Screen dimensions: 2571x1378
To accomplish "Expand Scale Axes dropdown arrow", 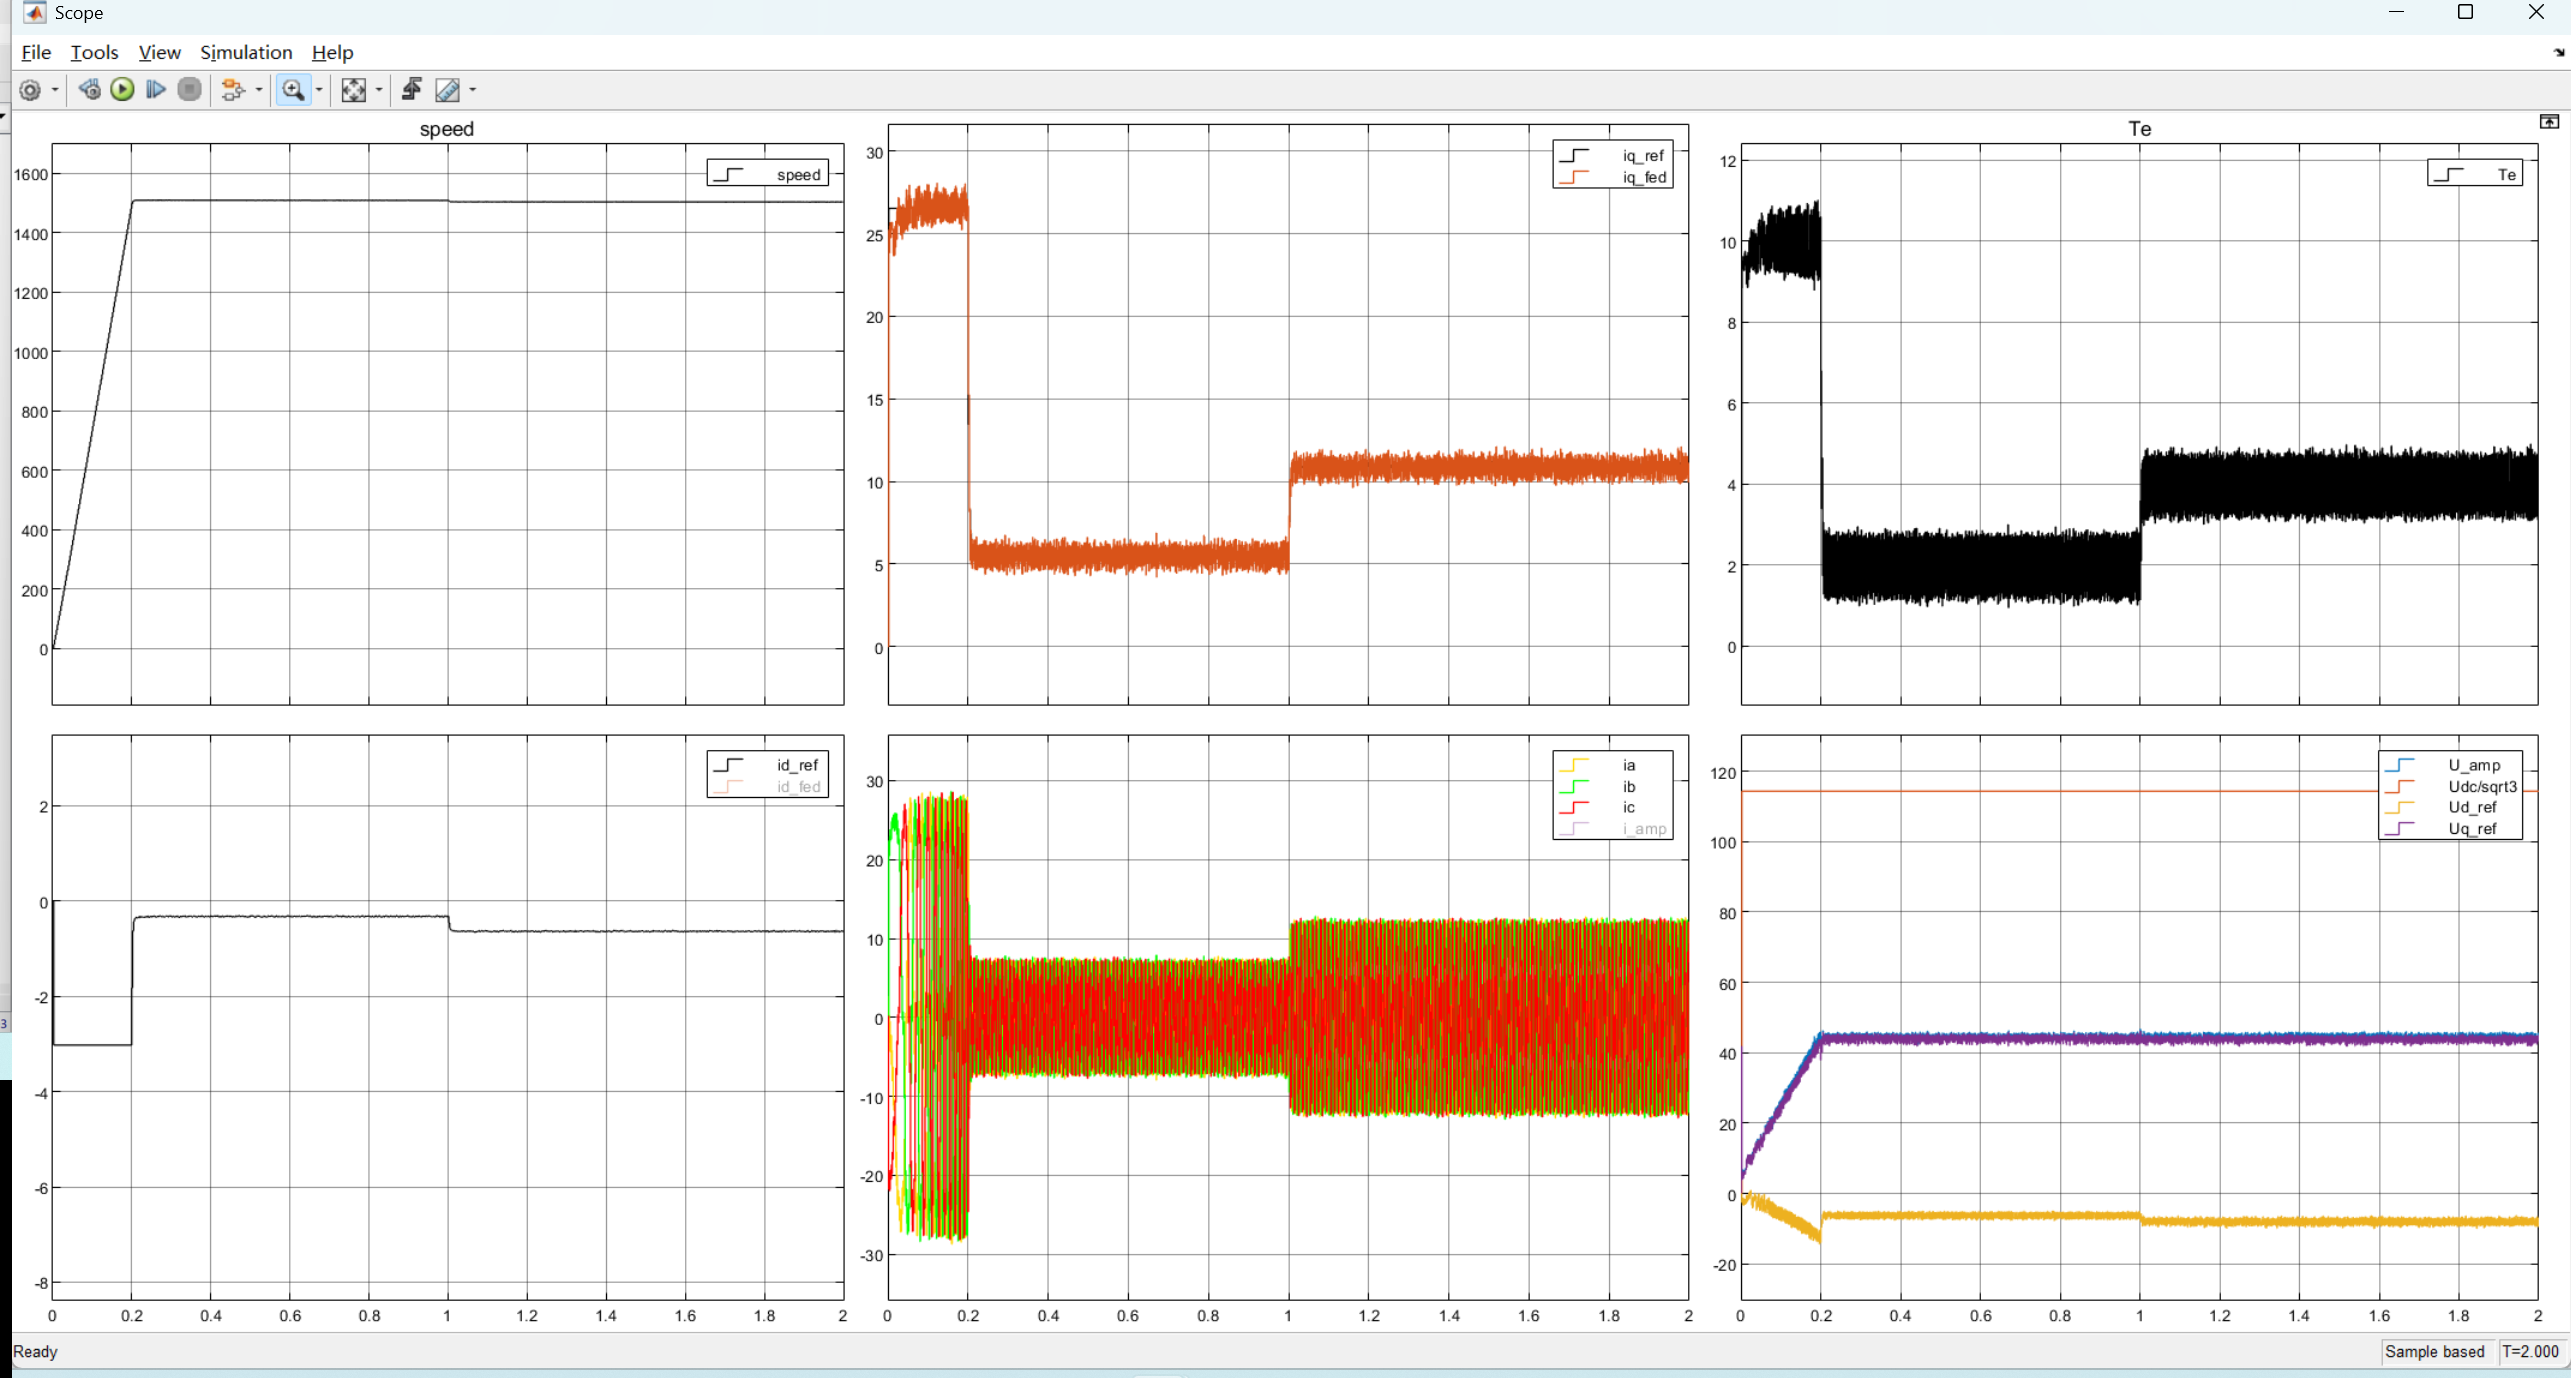I will [379, 90].
